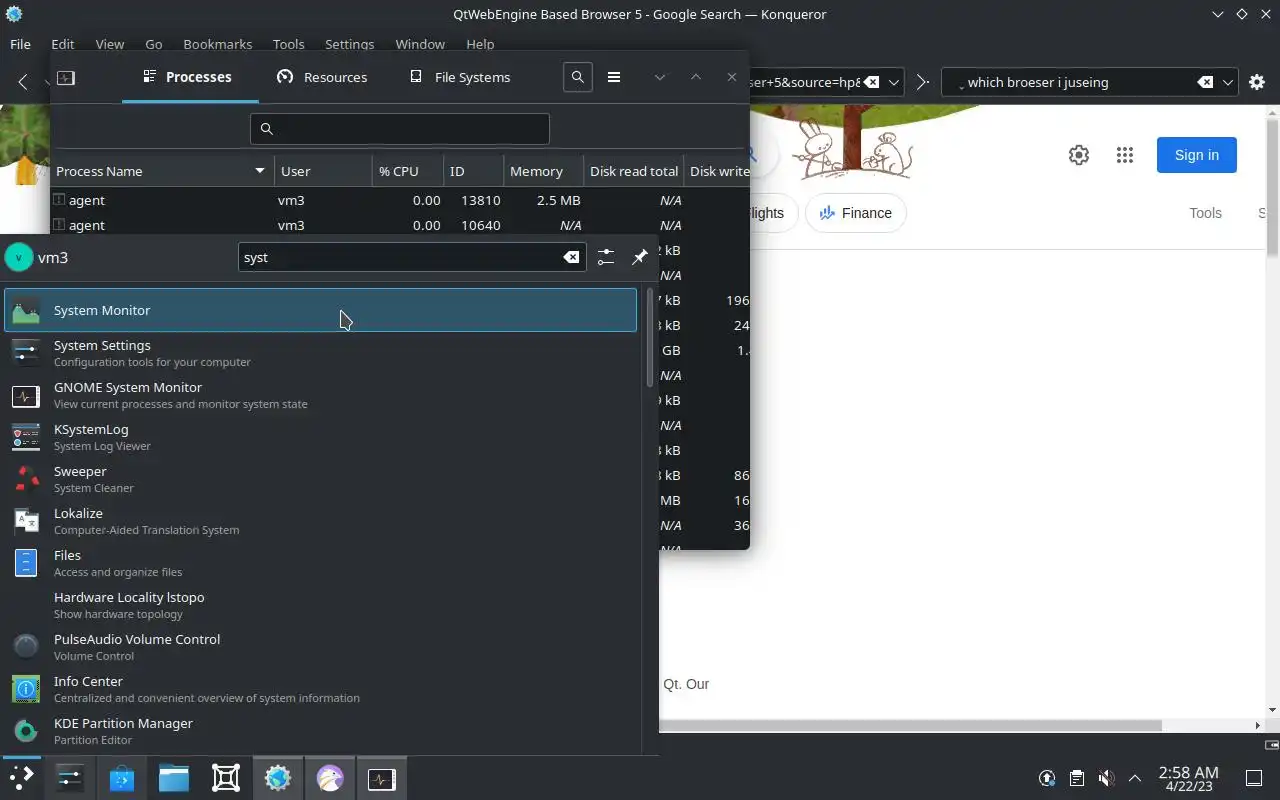Go back with Konqueror back arrow

point(22,82)
